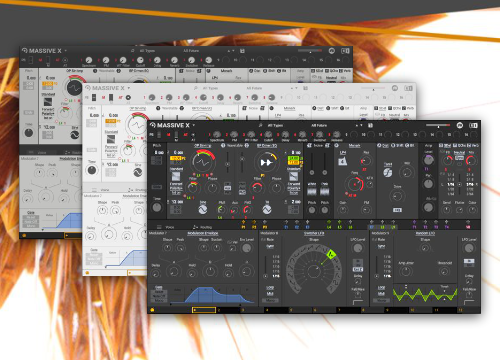The height and width of the screenshot is (360, 500).
Task: Click Neutral label in front window effects section
Action: (x=460, y=152)
